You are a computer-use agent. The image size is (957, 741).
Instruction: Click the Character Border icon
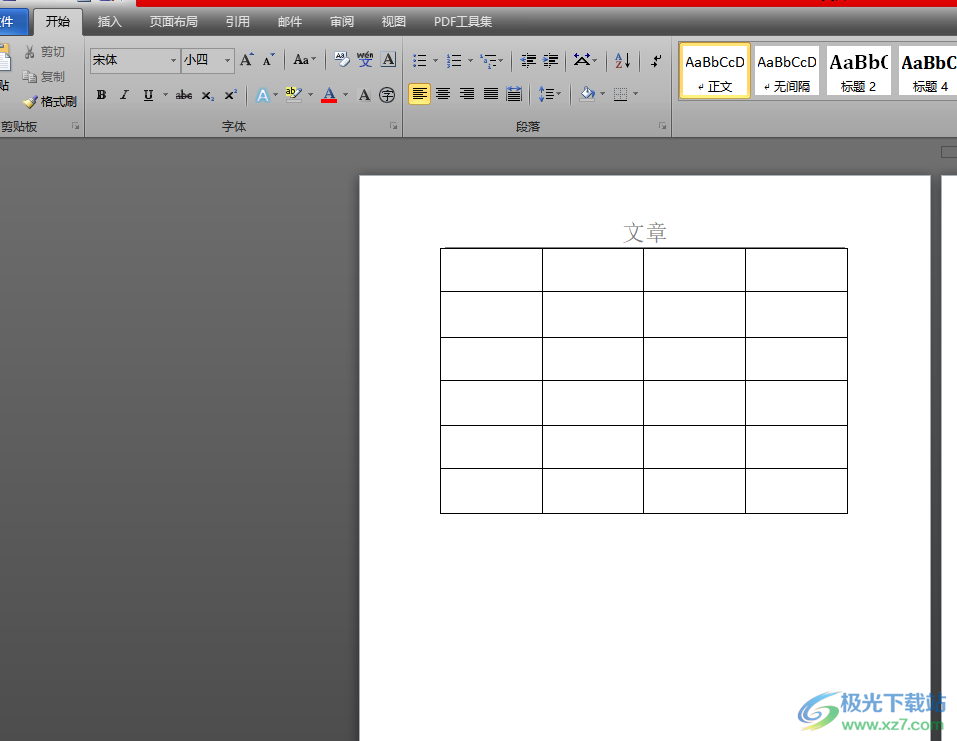click(388, 59)
